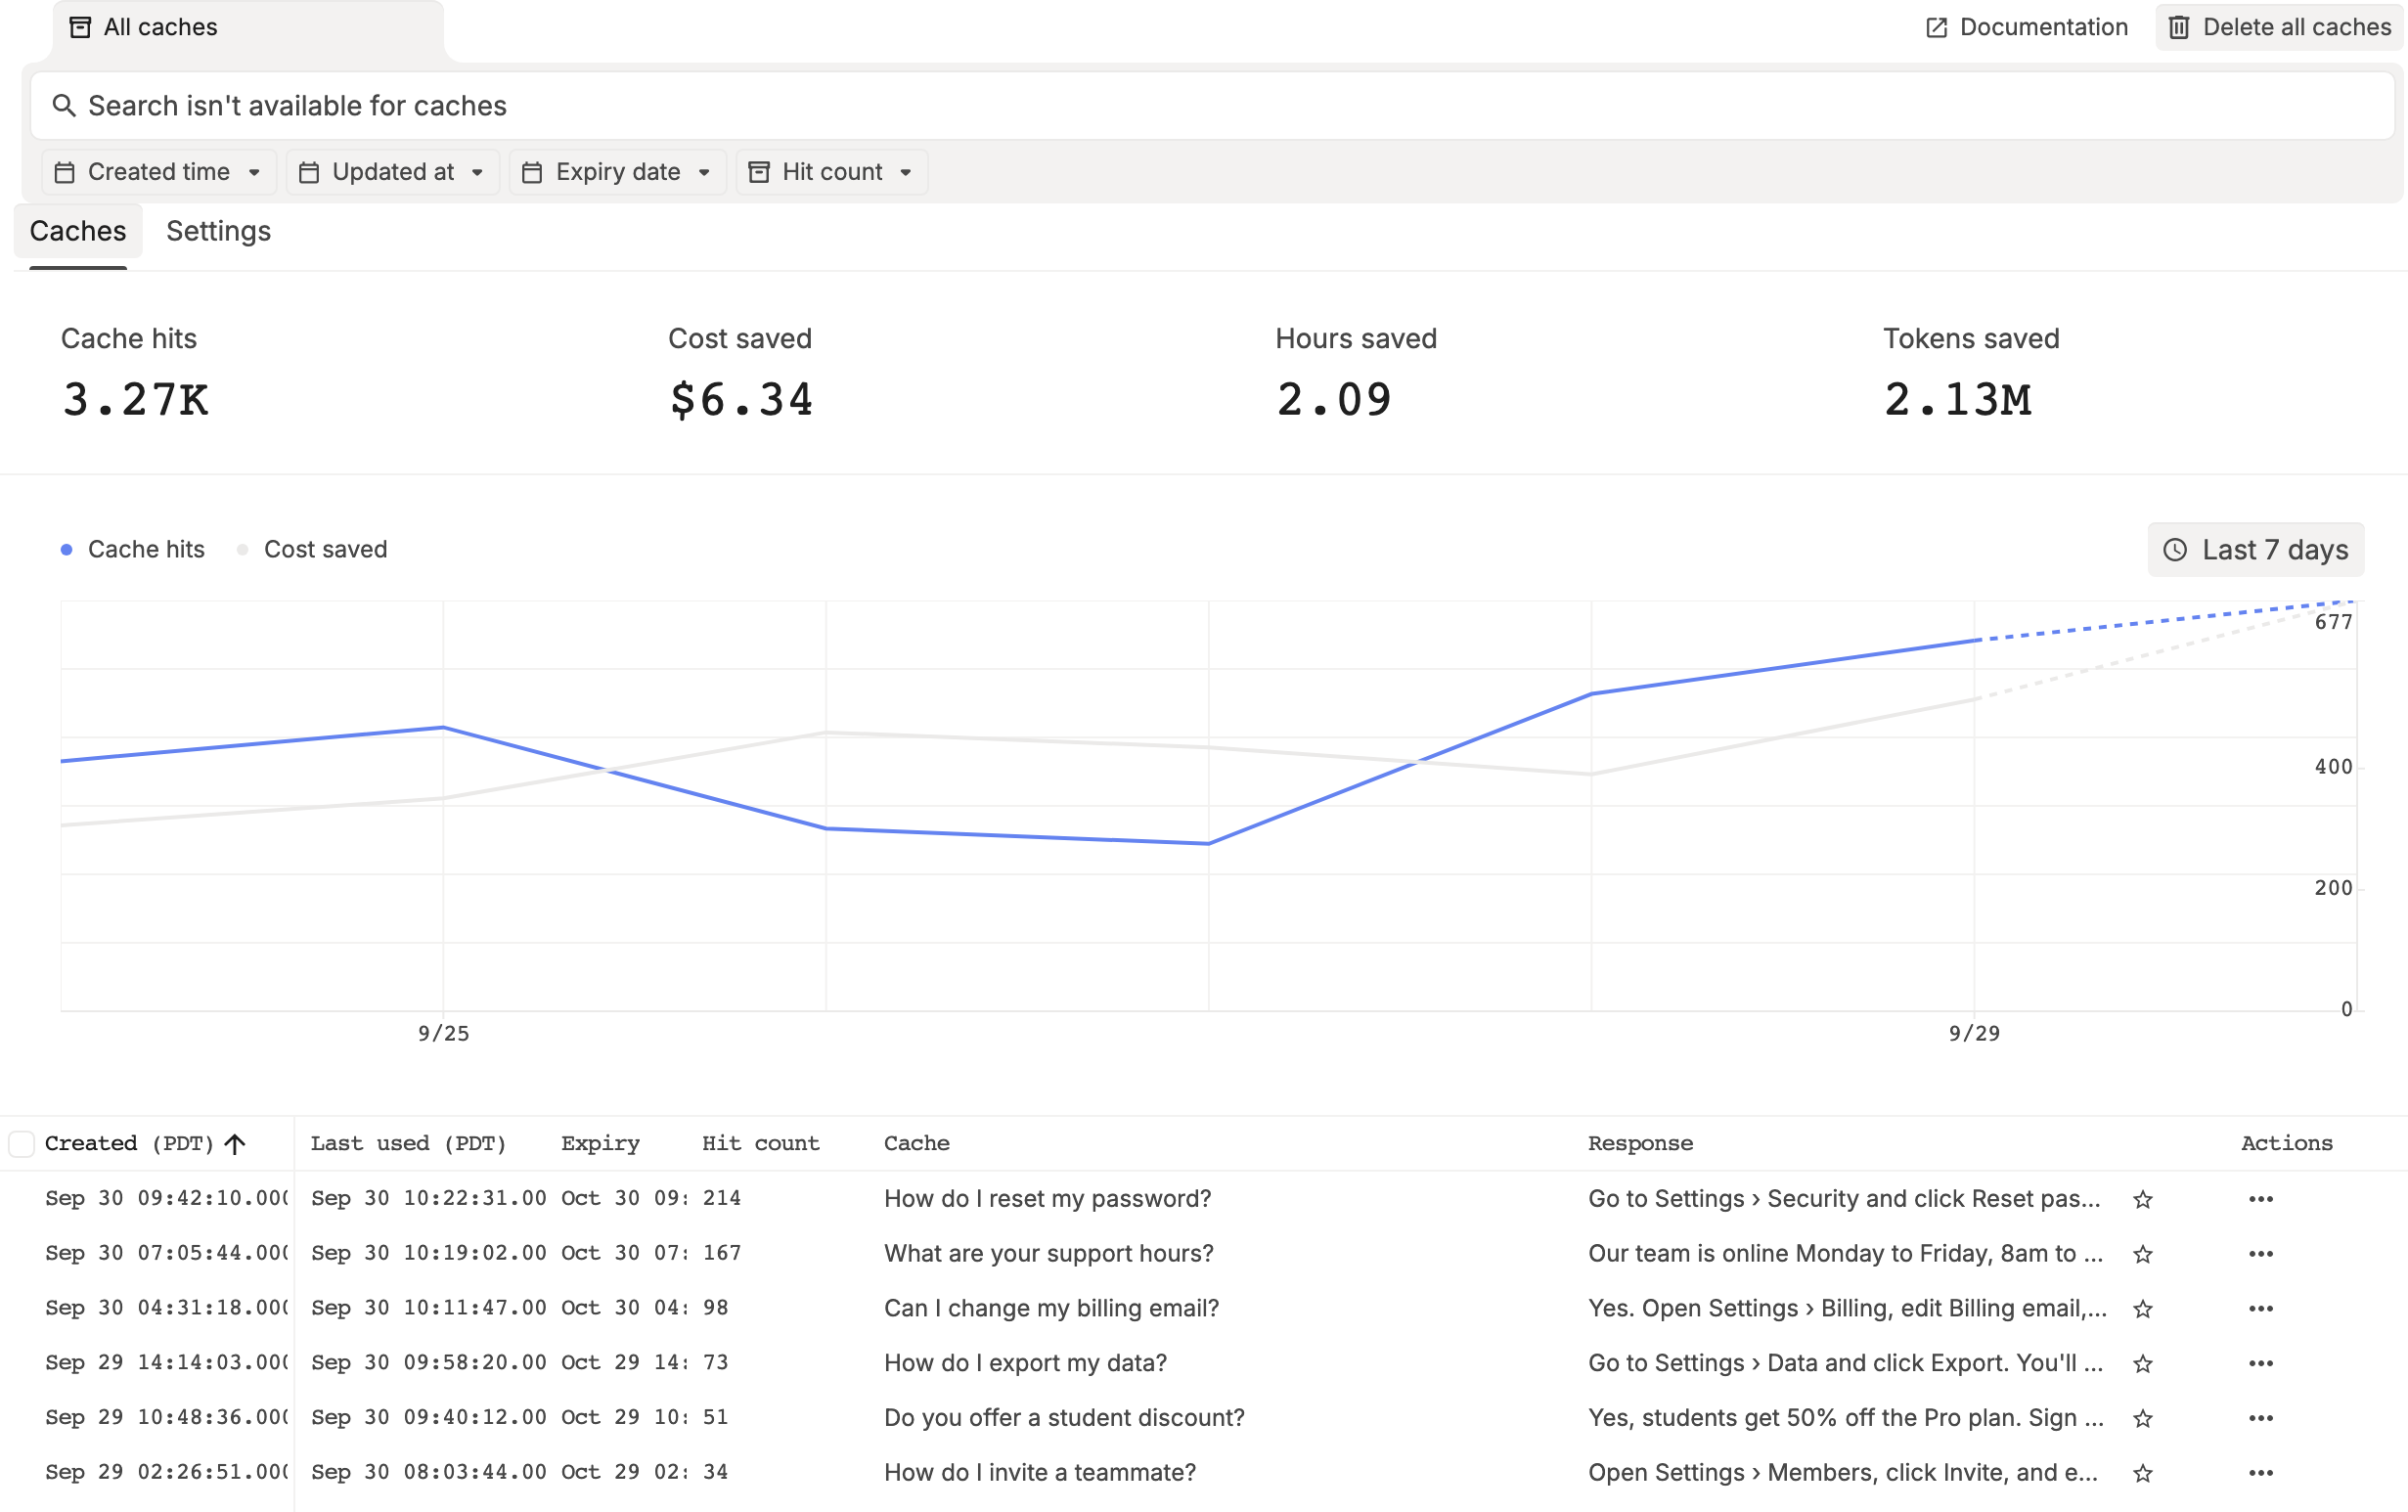Click the search magnifier icon

tap(64, 106)
